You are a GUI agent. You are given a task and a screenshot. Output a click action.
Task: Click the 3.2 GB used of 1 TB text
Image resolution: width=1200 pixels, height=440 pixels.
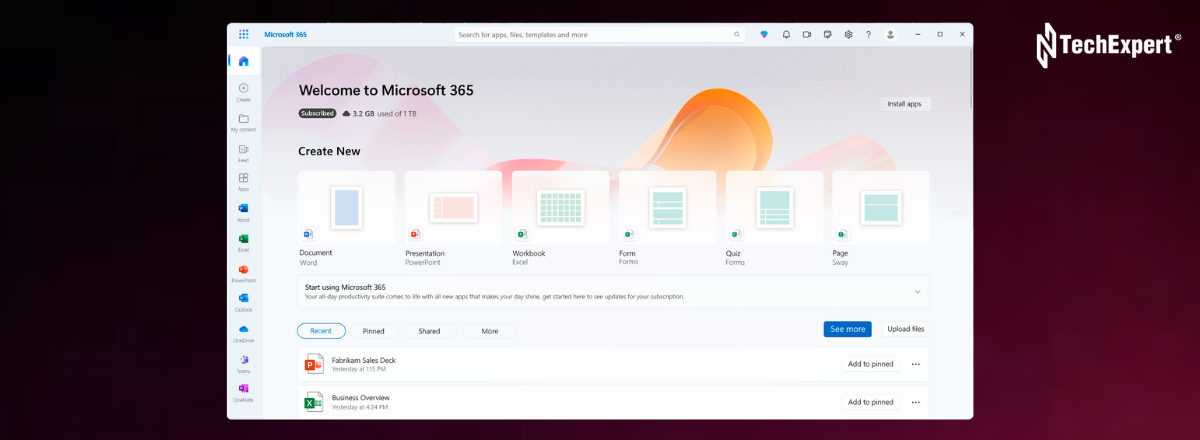point(385,114)
